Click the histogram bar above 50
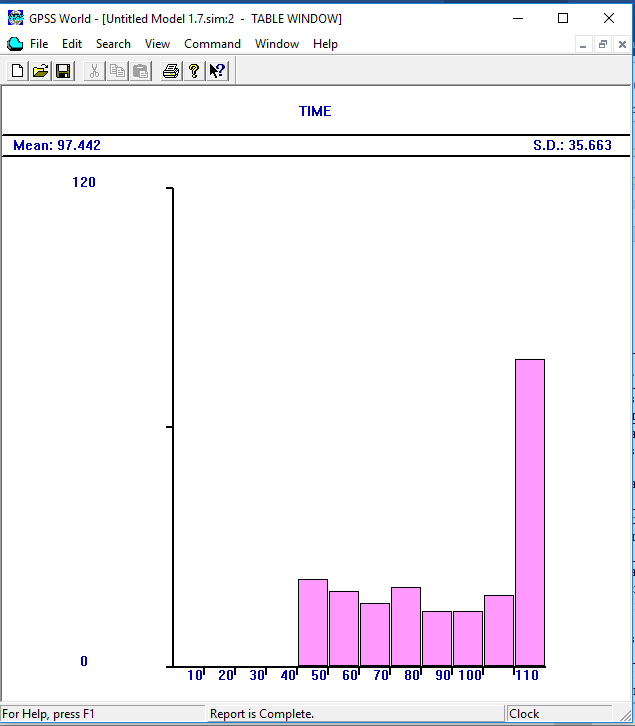Screen dimensions: 635x726 coord(313,623)
